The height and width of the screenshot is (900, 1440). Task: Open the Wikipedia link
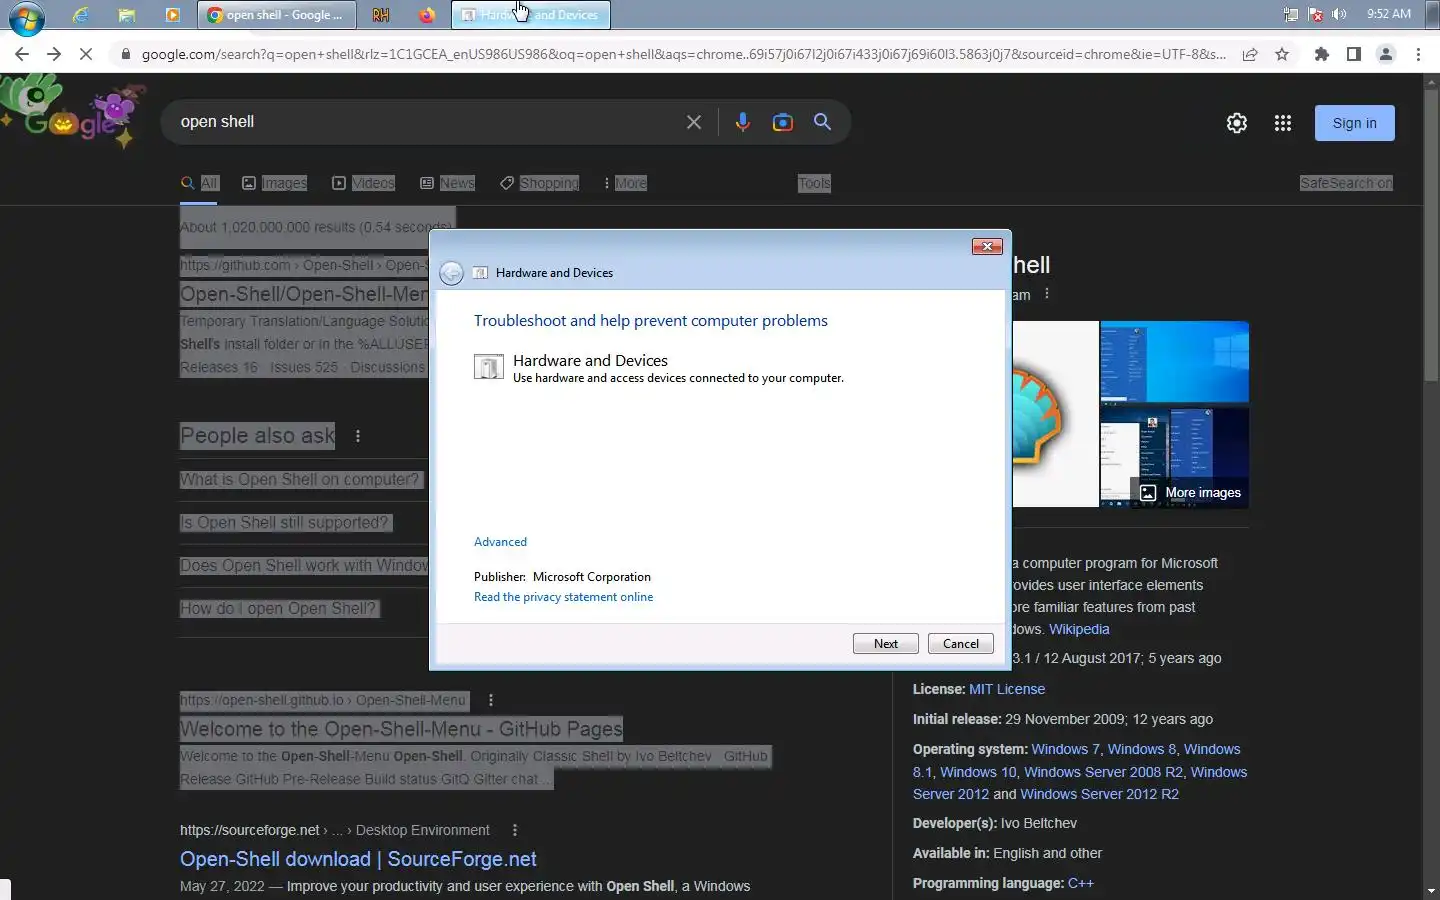click(x=1079, y=629)
